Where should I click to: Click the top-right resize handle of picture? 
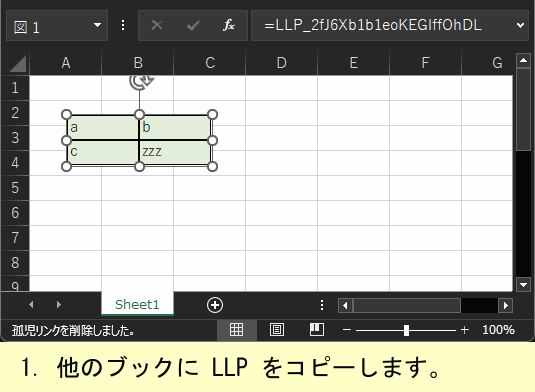tap(212, 114)
